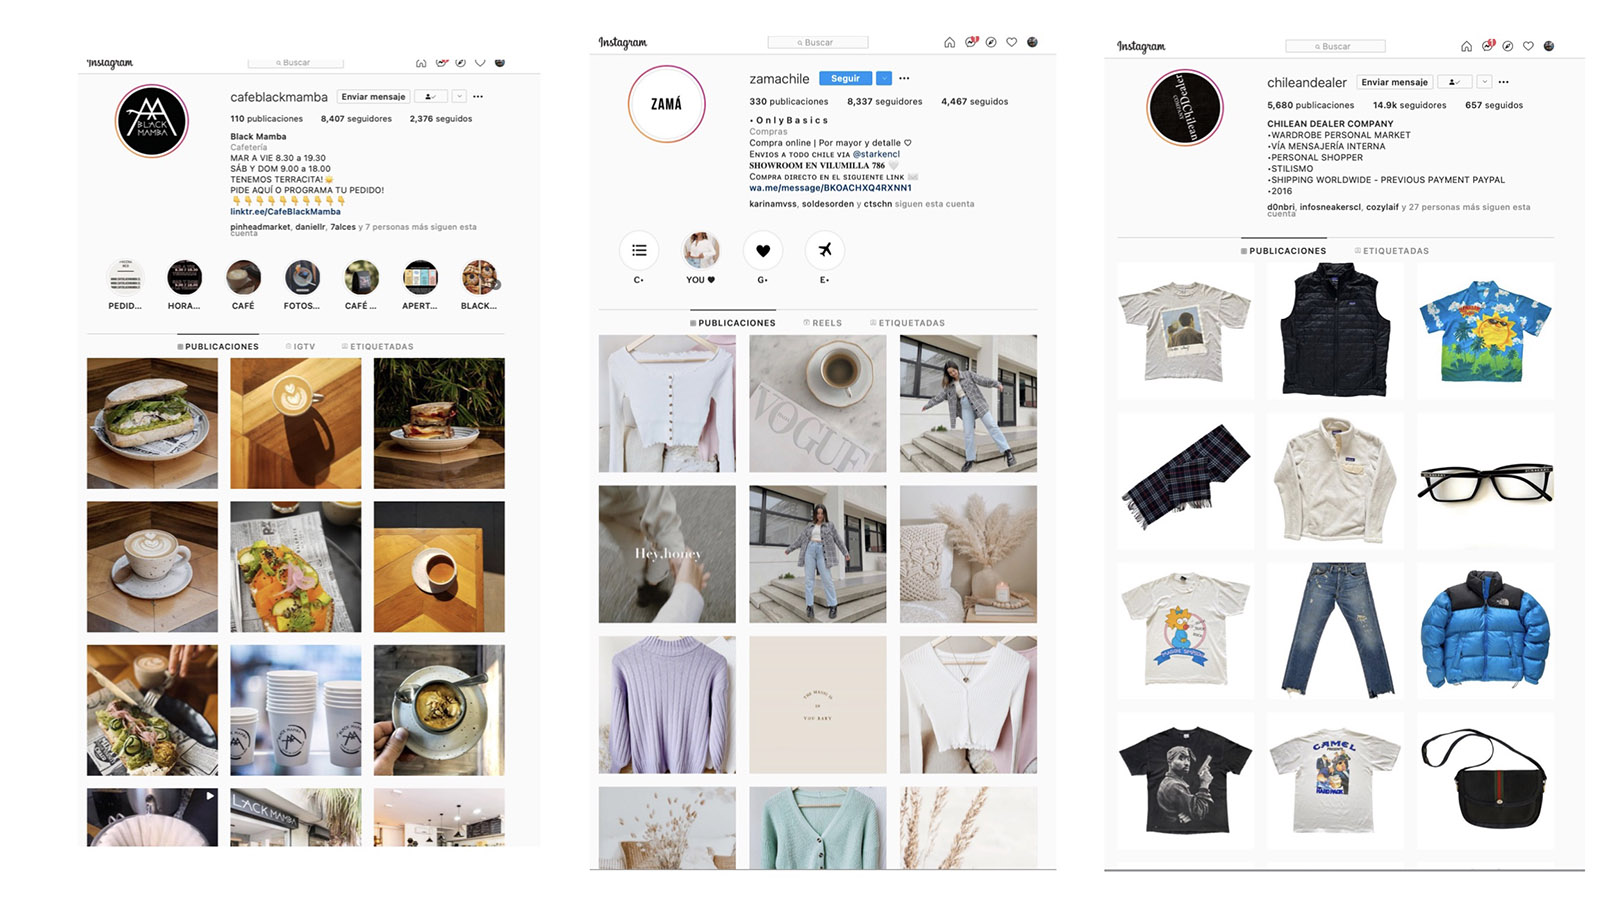Expand suggested accounts arrow beside zamachile Seguir
Screen dimensions: 1617x900
[x=884, y=78]
